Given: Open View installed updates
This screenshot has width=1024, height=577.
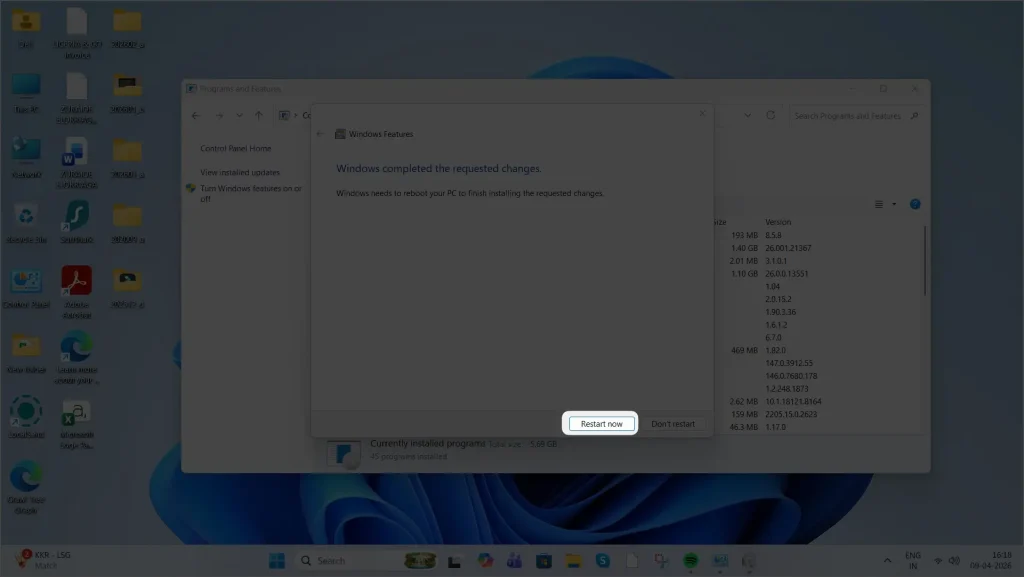Looking at the screenshot, I should point(239,171).
